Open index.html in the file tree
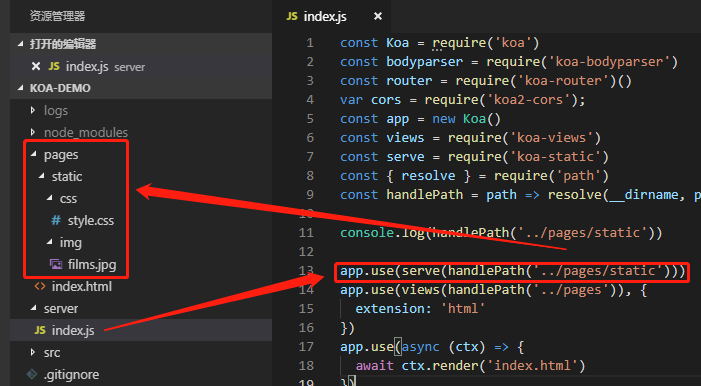The height and width of the screenshot is (386, 701). click(82, 286)
